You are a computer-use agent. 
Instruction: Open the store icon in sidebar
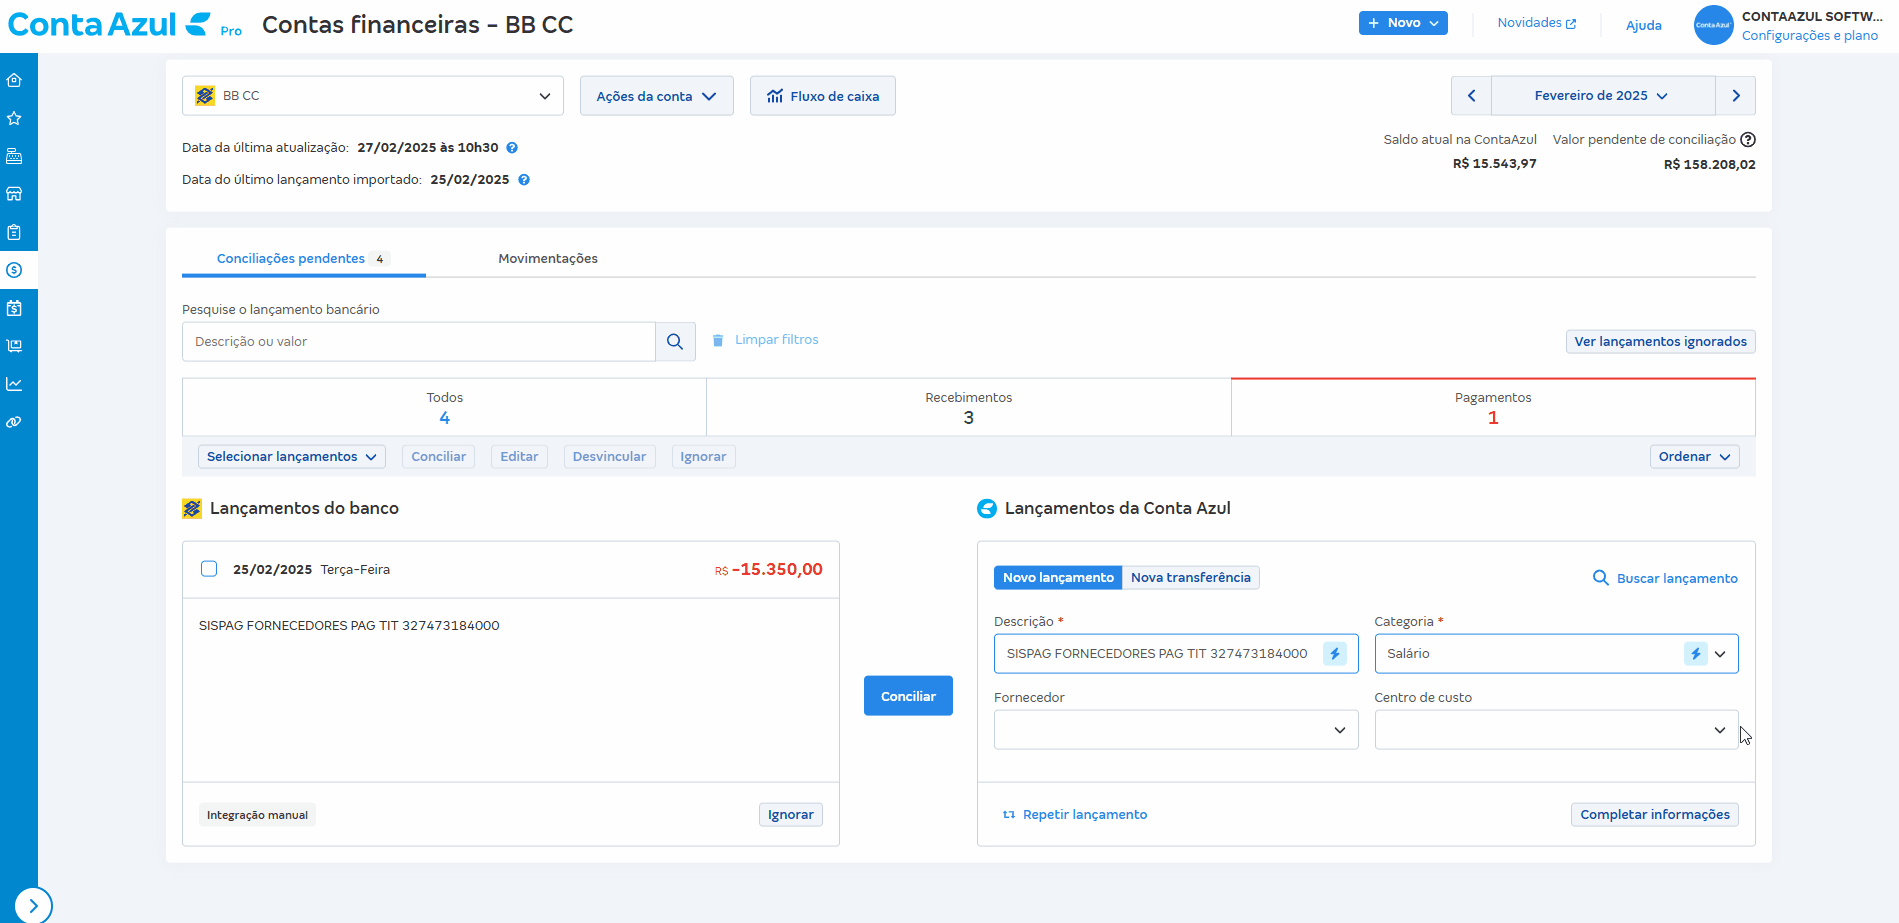click(14, 194)
